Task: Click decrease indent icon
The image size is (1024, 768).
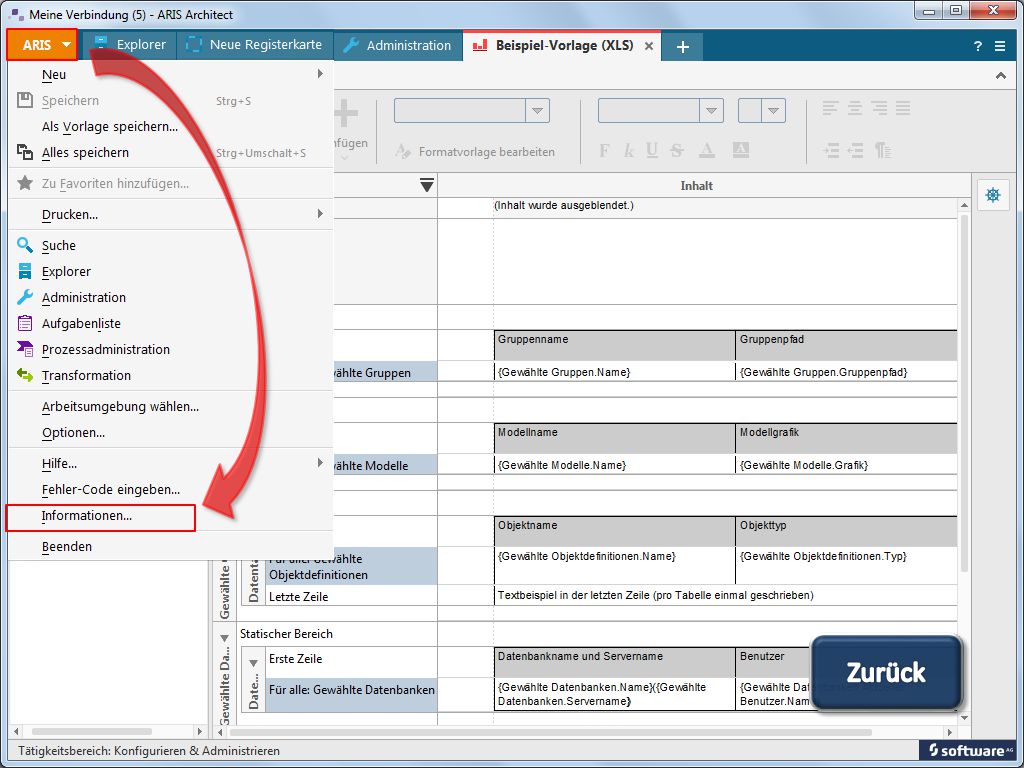Action: 855,151
